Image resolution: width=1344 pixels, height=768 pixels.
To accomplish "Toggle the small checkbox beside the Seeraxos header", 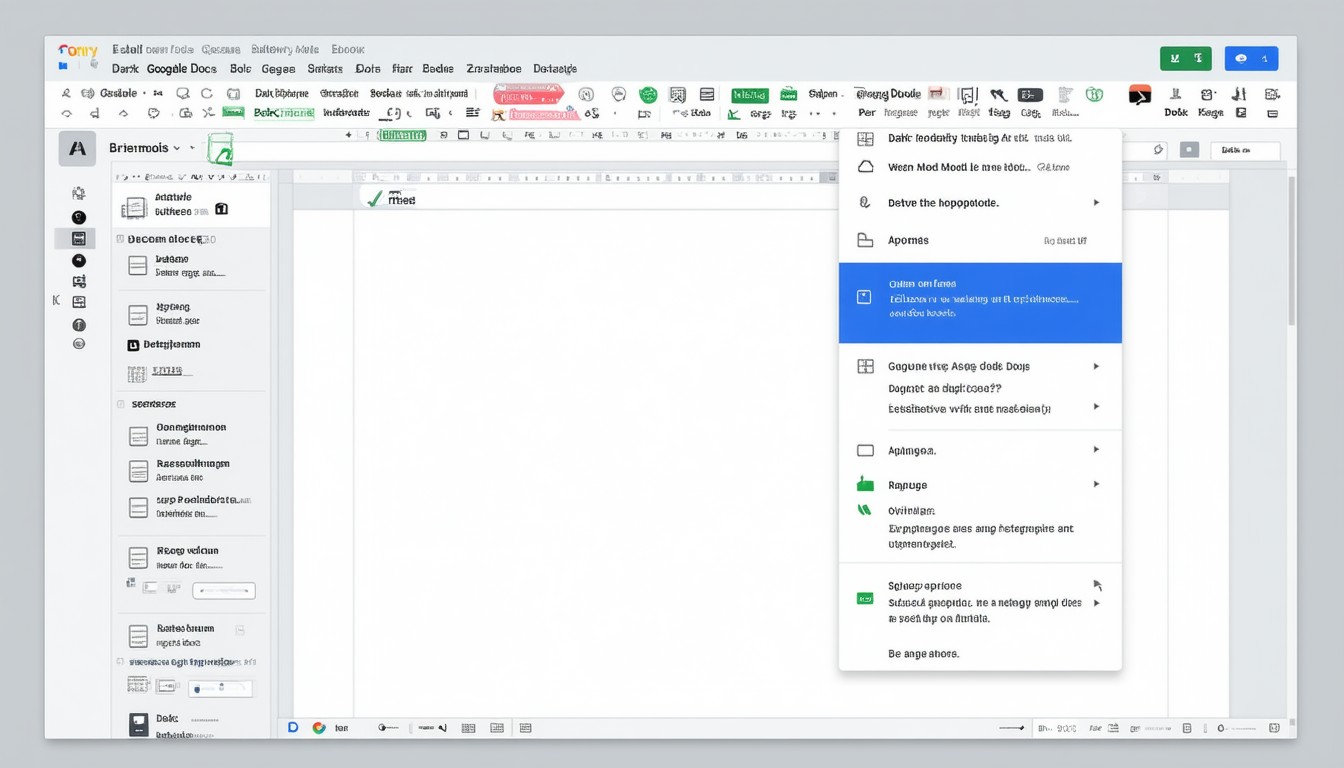I will (121, 404).
